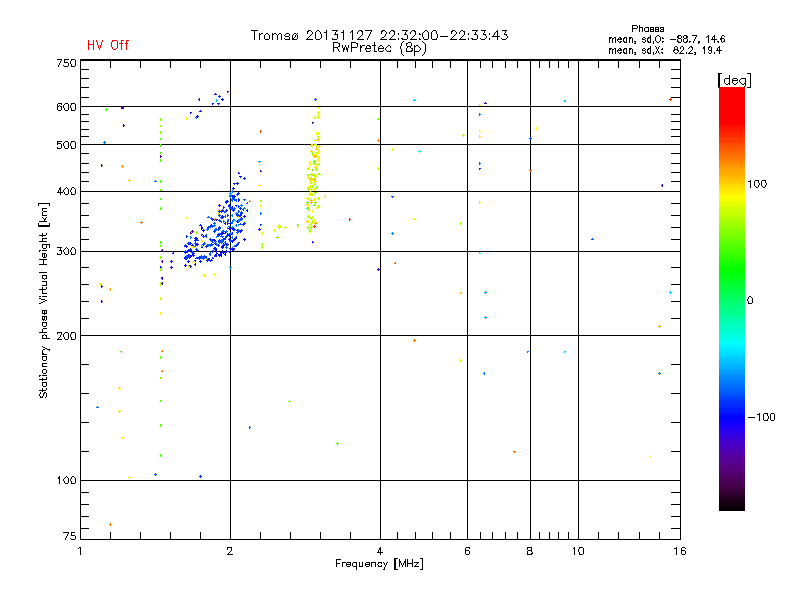Click x-axis tick label '2'
Image resolution: width=800 pixels, height=600 pixels.
coord(230,551)
